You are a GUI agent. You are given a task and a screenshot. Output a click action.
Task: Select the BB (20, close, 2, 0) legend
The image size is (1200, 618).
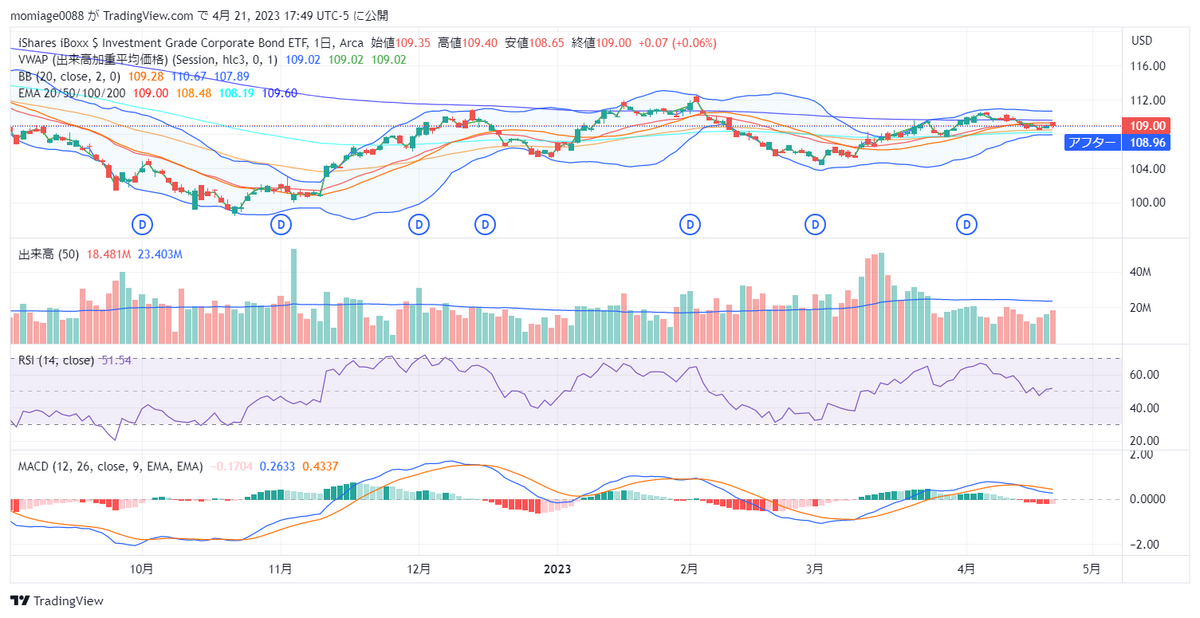70,76
